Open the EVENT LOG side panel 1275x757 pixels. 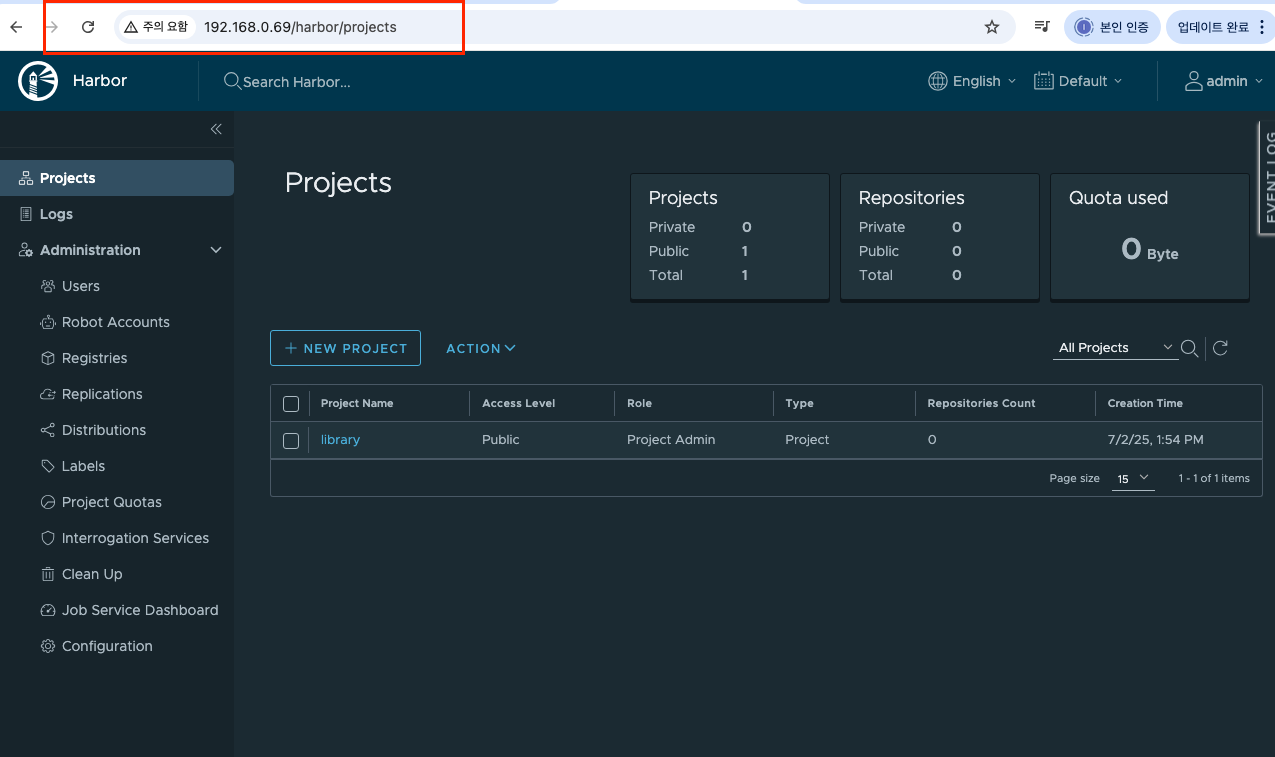pos(1266,178)
